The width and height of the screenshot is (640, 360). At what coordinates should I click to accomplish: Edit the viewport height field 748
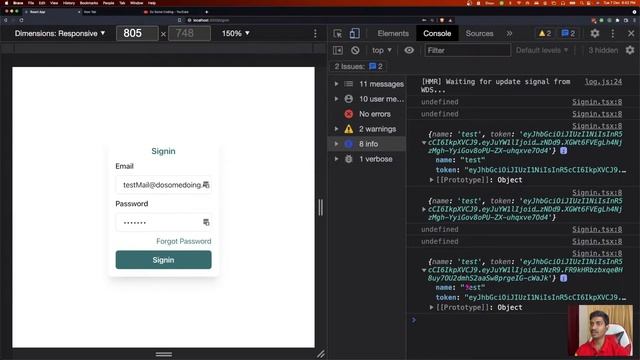pos(189,33)
